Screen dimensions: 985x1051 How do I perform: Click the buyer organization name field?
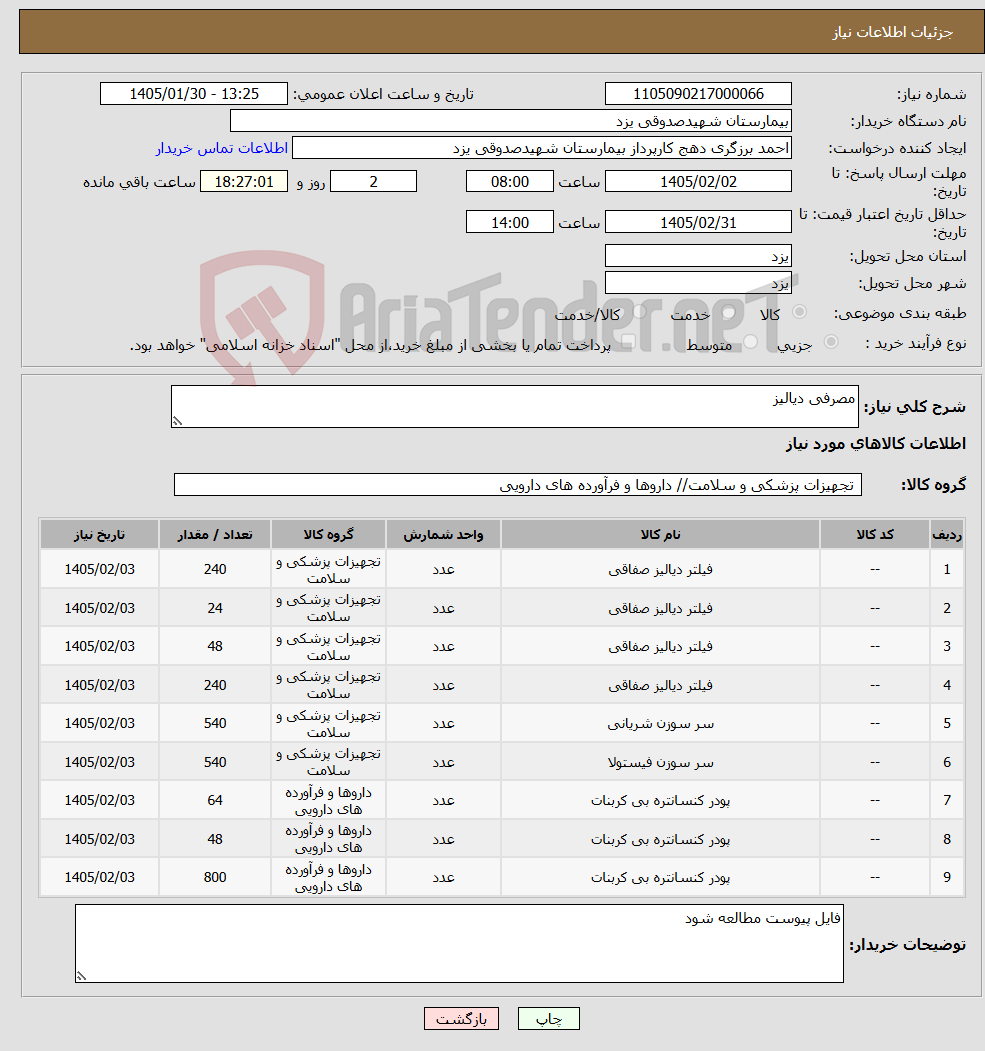511,121
